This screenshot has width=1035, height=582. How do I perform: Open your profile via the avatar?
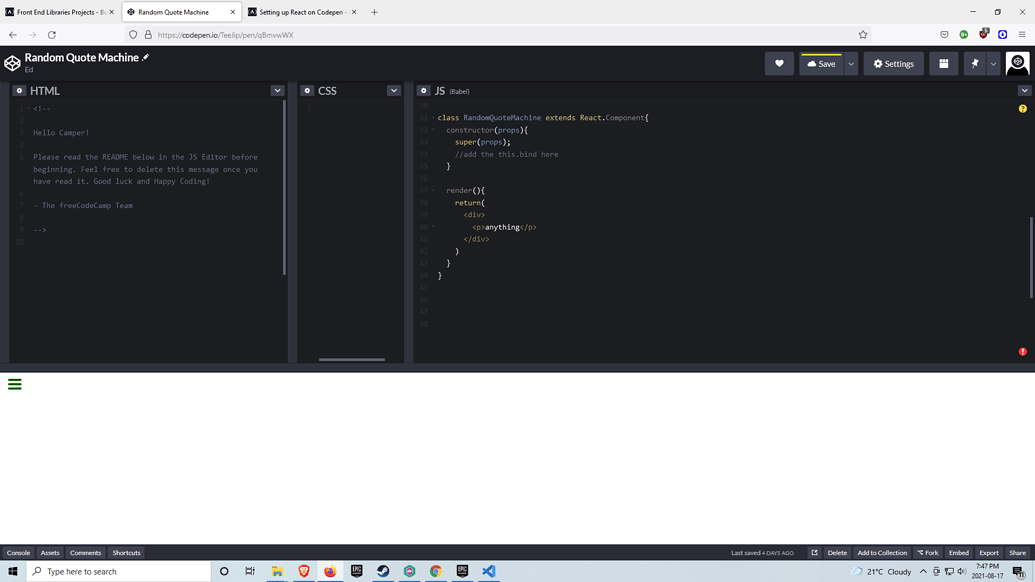pyautogui.click(x=1017, y=63)
